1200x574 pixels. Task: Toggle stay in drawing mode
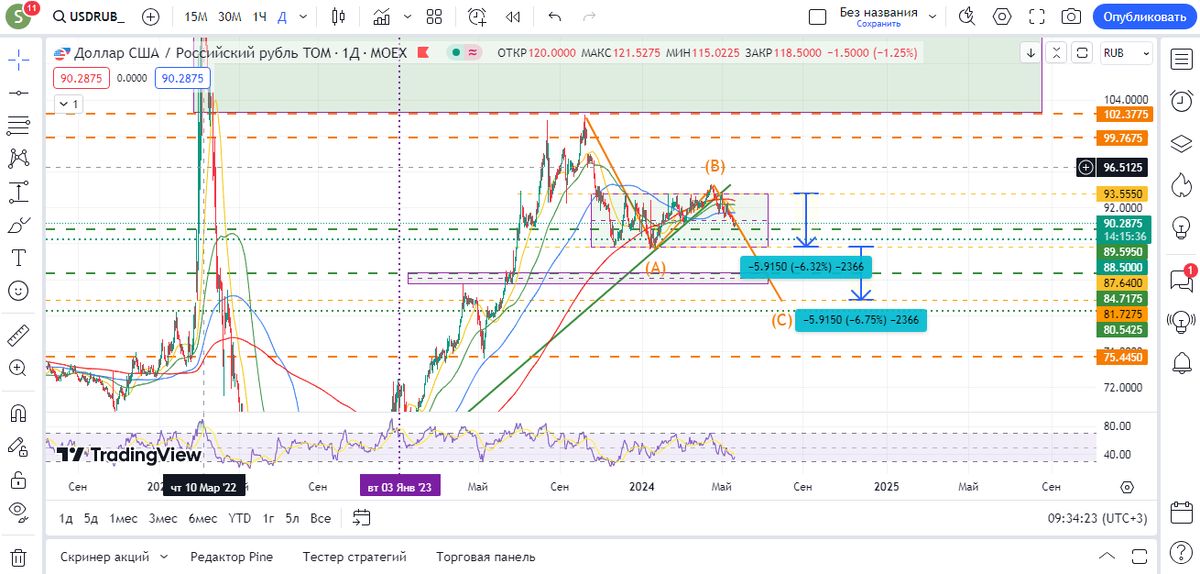pyautogui.click(x=18, y=446)
